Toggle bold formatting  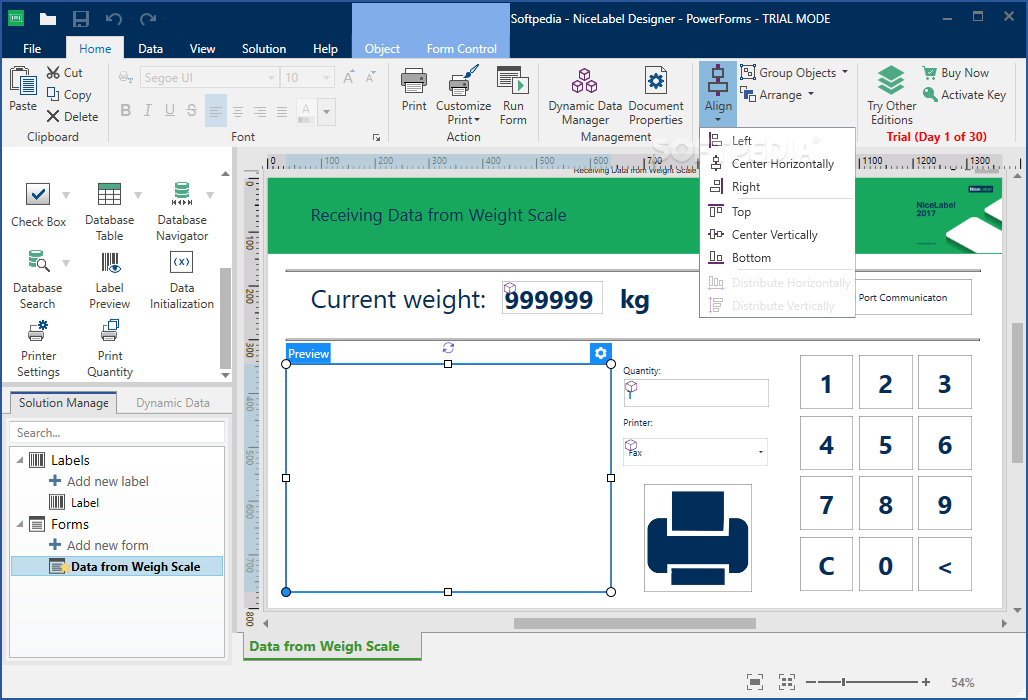125,111
